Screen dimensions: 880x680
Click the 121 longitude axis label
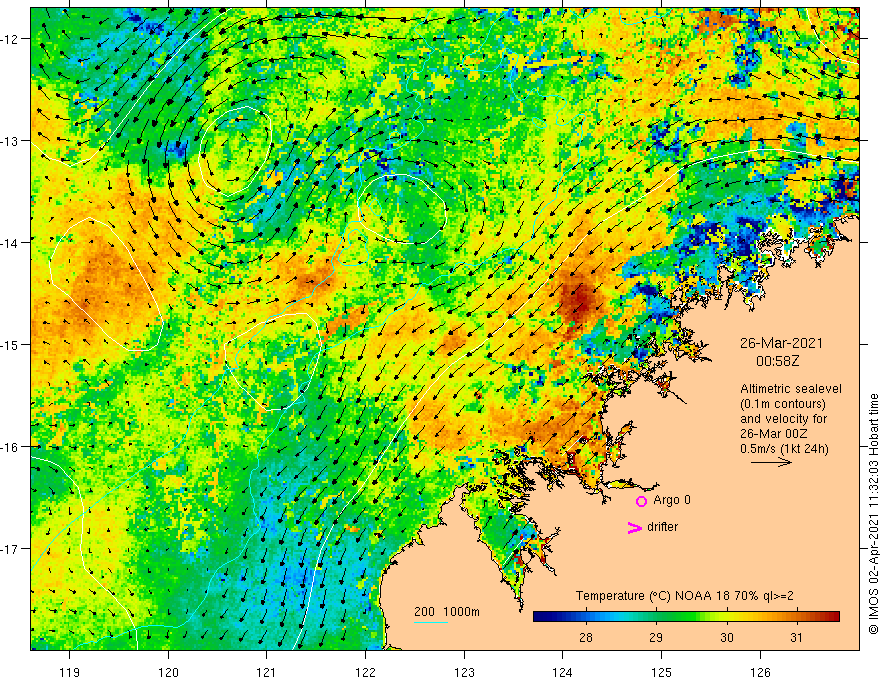point(267,672)
